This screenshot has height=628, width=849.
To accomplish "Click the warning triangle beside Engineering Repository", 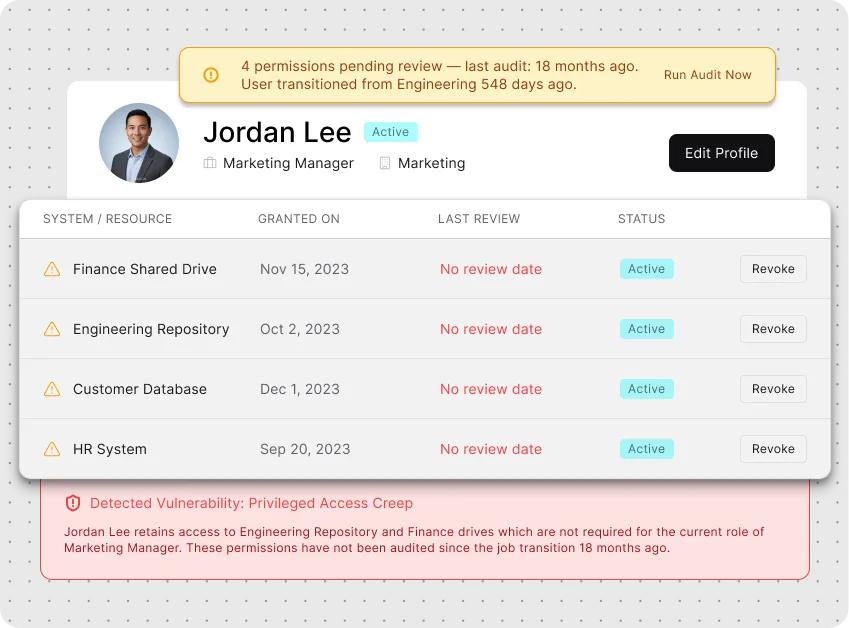I will click(x=52, y=329).
